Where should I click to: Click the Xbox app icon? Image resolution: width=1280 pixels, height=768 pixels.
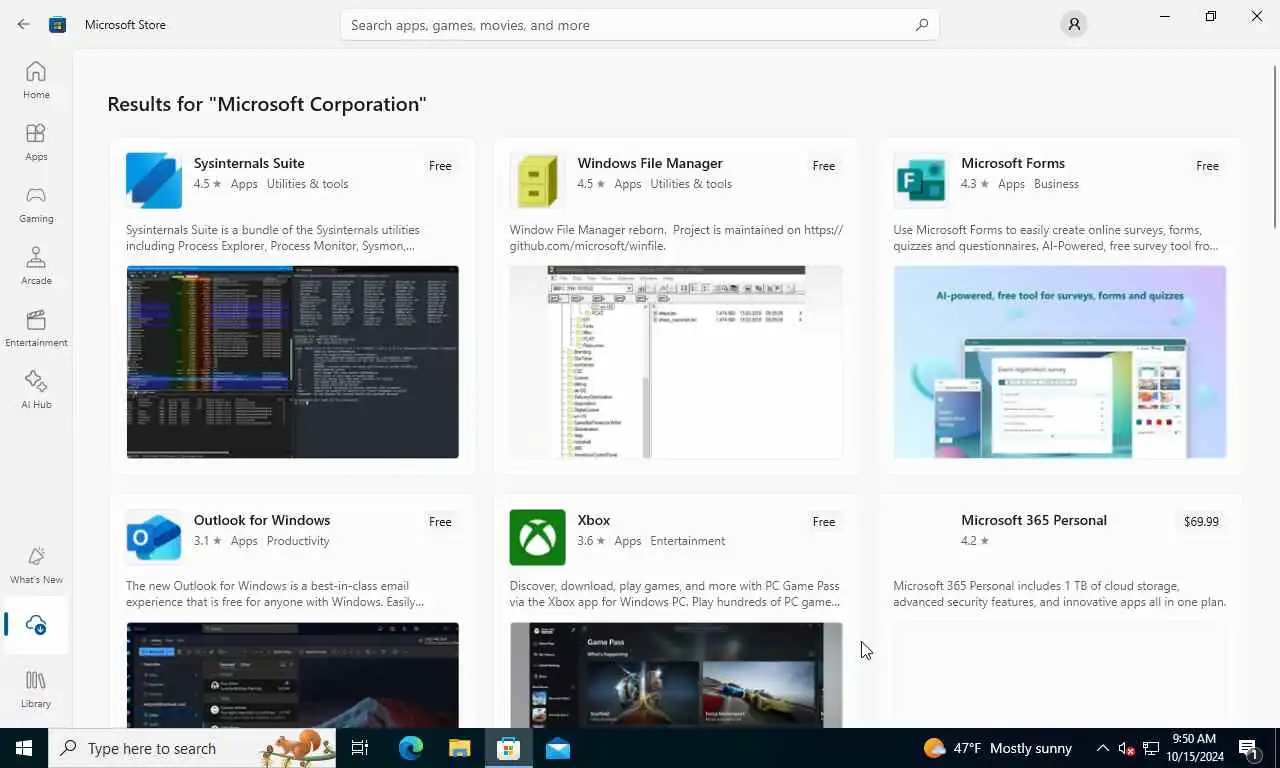pos(537,537)
